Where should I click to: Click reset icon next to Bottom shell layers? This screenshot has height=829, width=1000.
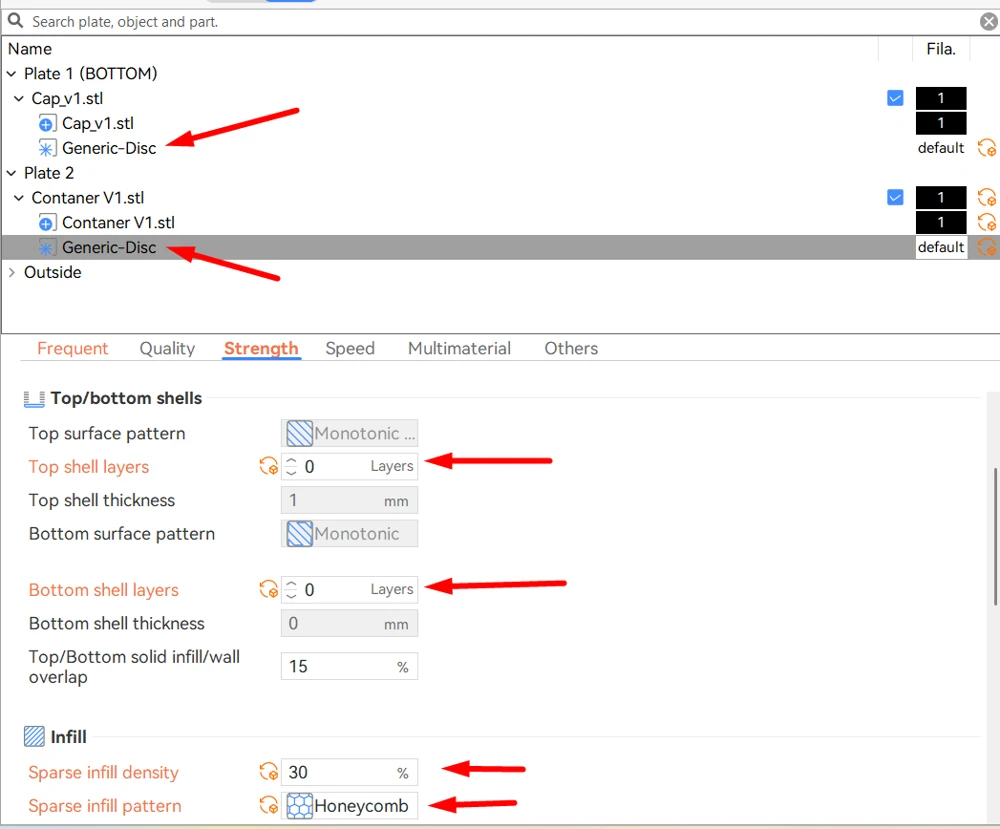coord(268,589)
